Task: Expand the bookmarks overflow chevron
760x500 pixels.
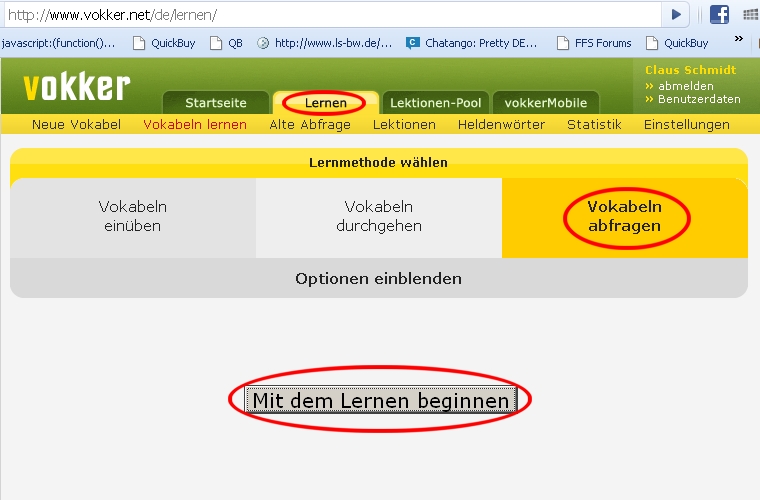Action: (x=739, y=39)
